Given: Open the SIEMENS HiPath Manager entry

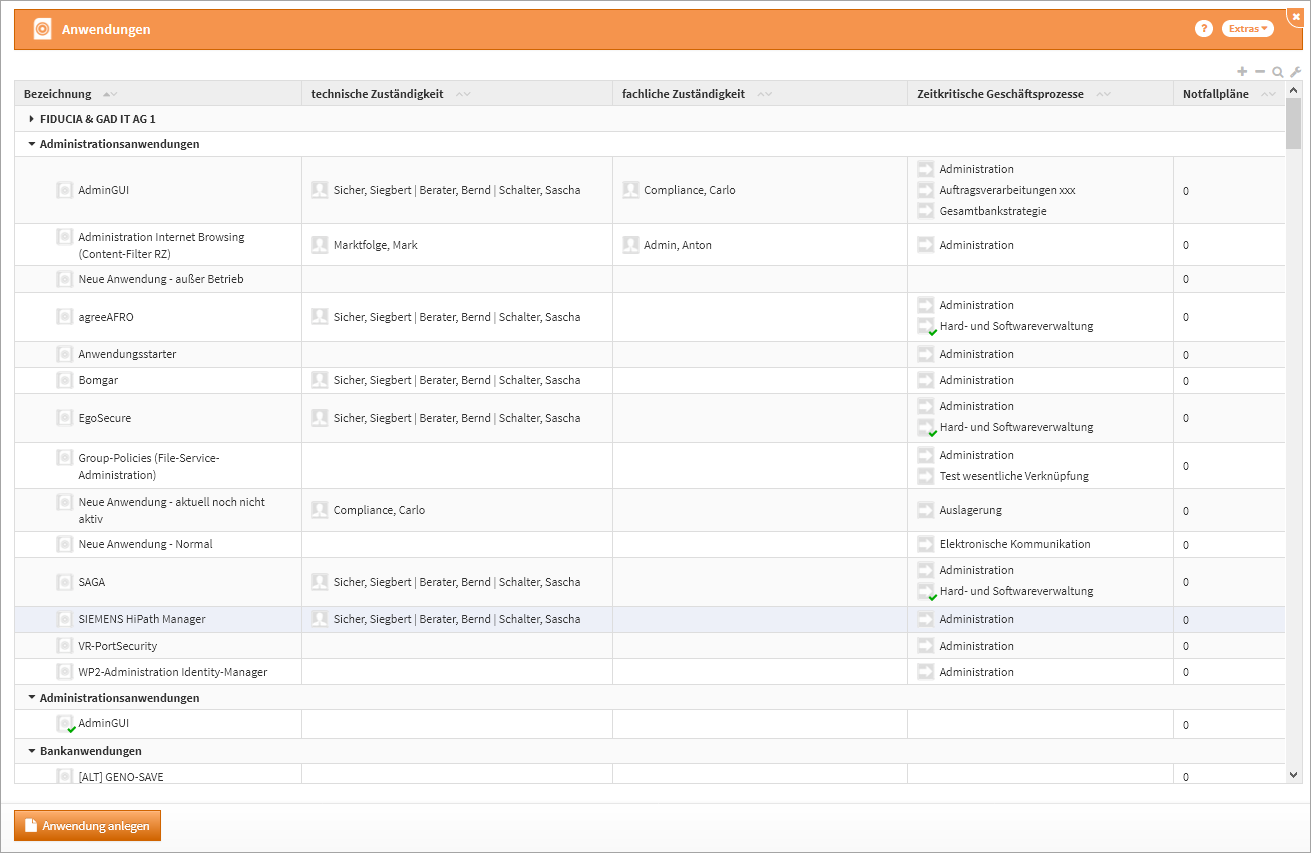Looking at the screenshot, I should tap(142, 619).
